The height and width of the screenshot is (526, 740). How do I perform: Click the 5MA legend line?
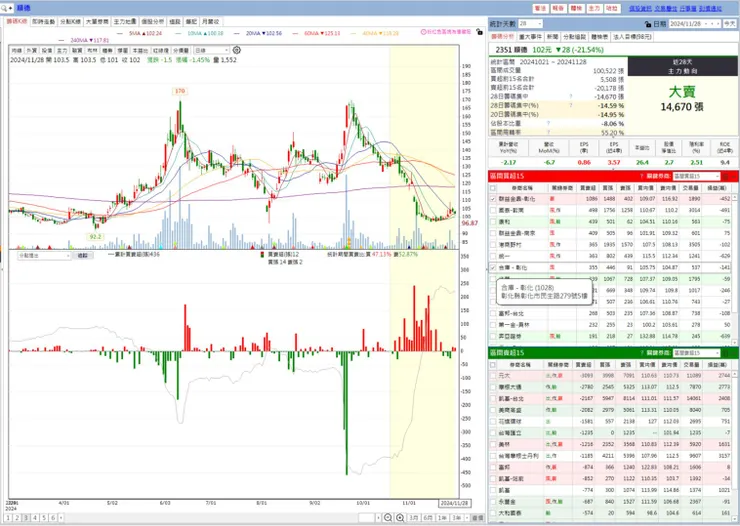pos(140,33)
